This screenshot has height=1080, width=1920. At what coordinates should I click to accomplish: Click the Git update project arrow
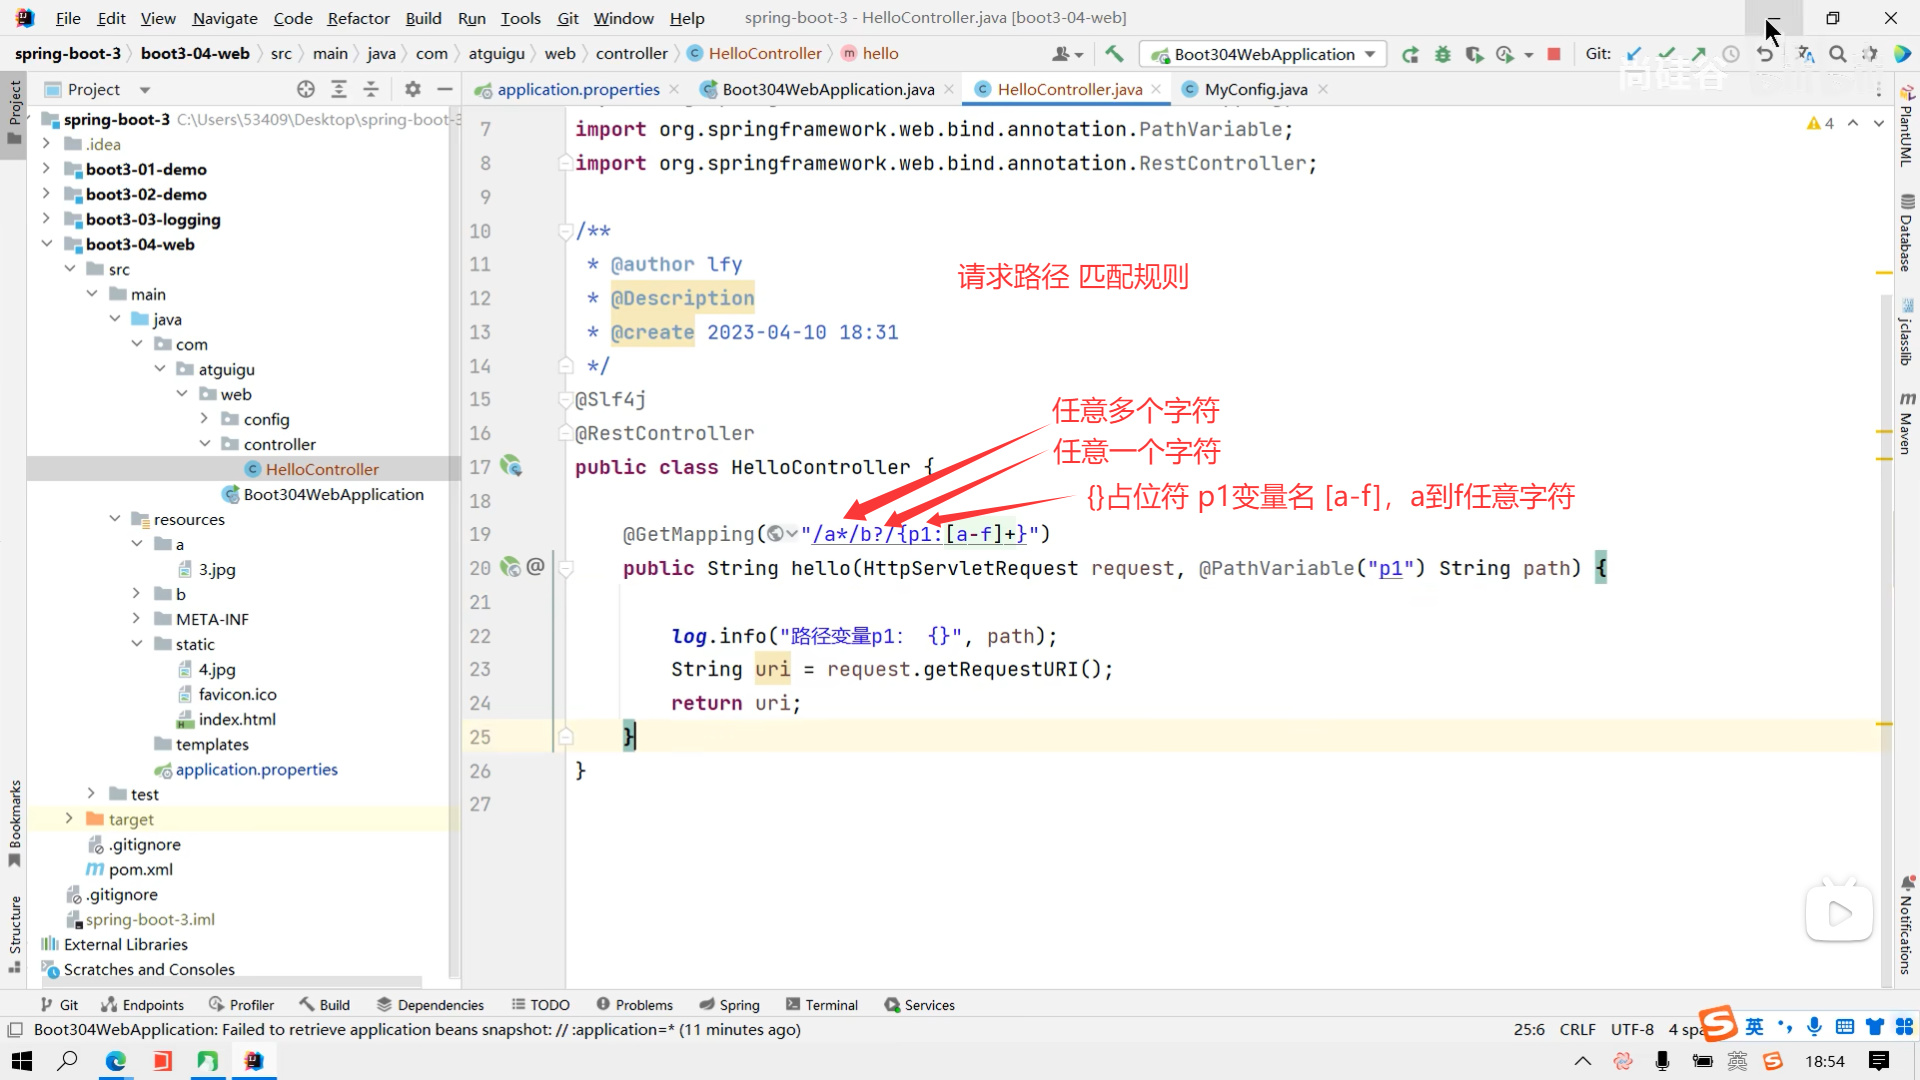tap(1634, 54)
